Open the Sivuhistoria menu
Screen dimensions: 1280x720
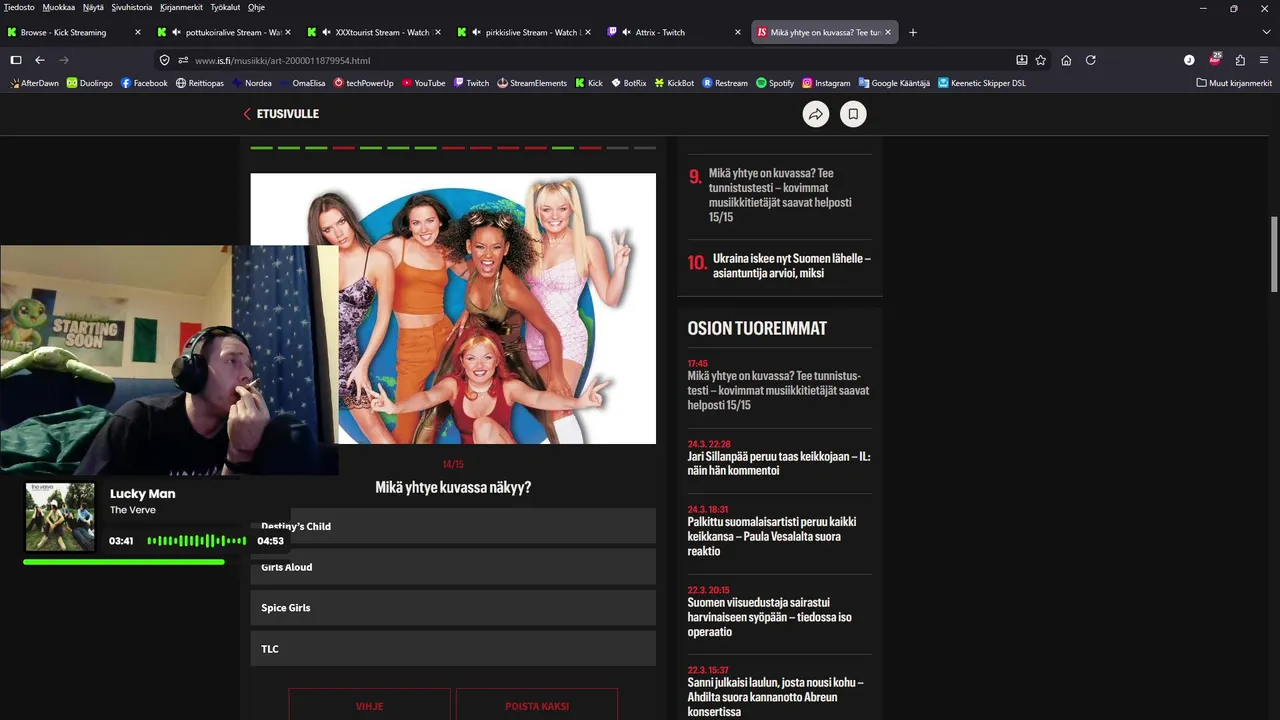(132, 7)
